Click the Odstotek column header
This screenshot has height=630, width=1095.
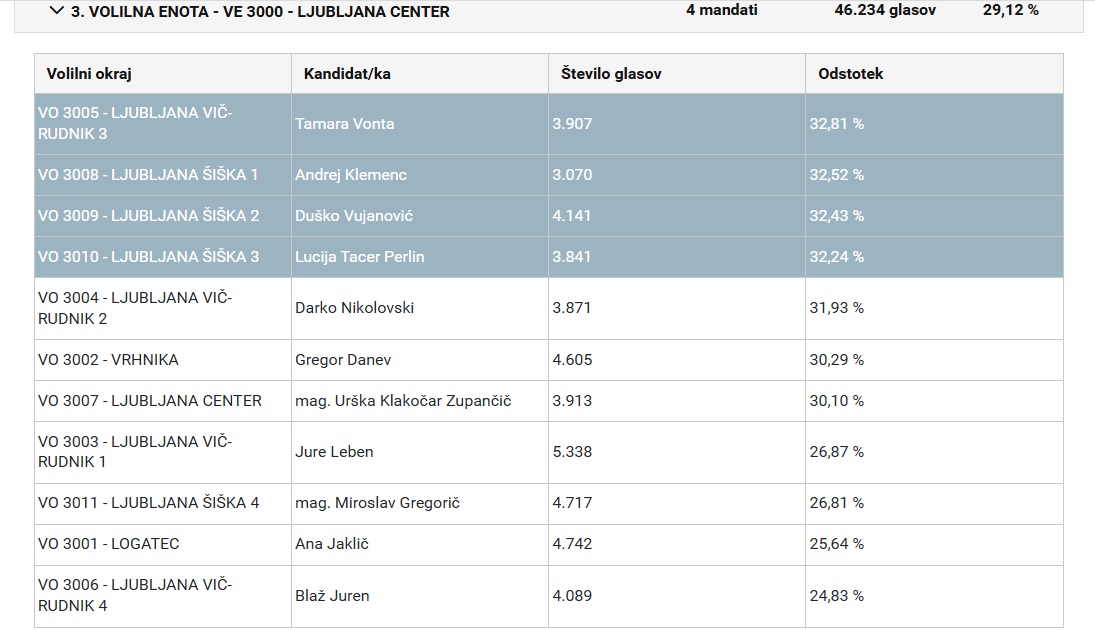pos(850,73)
